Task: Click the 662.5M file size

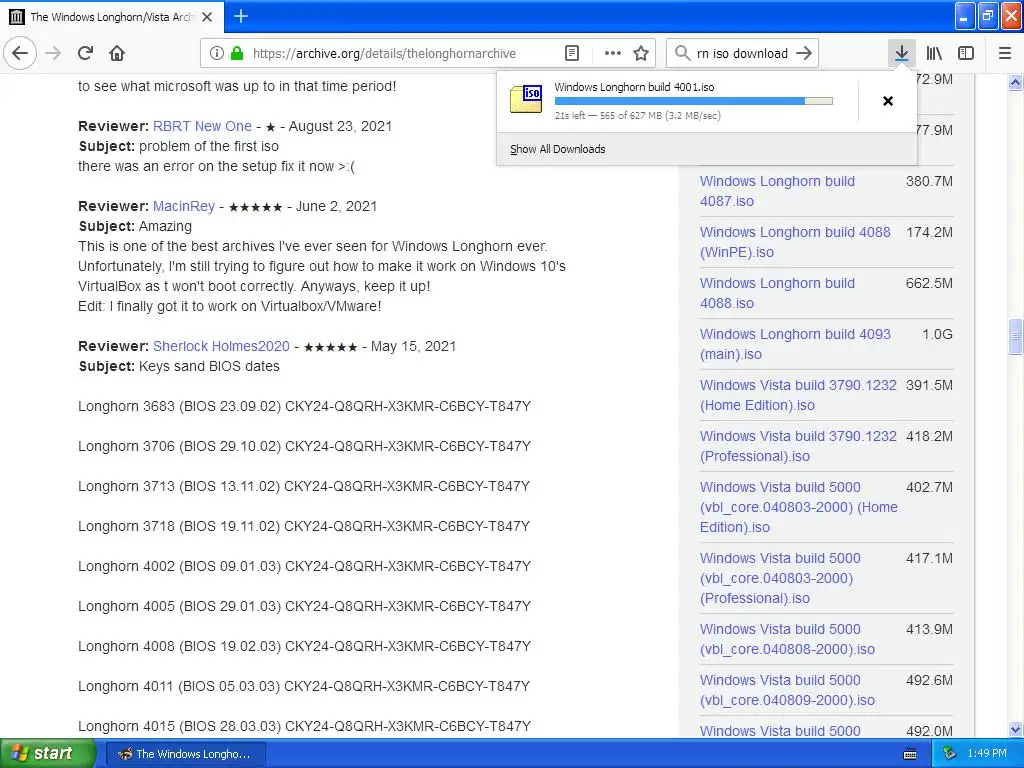Action: pyautogui.click(x=929, y=283)
